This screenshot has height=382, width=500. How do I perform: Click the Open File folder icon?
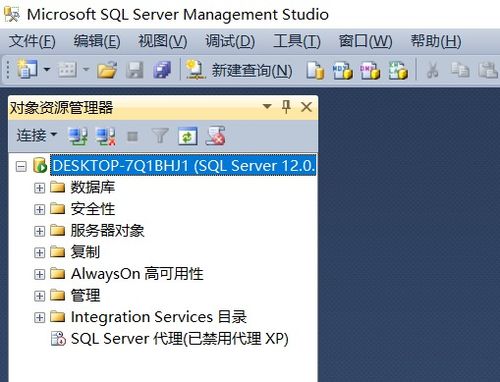coord(107,70)
